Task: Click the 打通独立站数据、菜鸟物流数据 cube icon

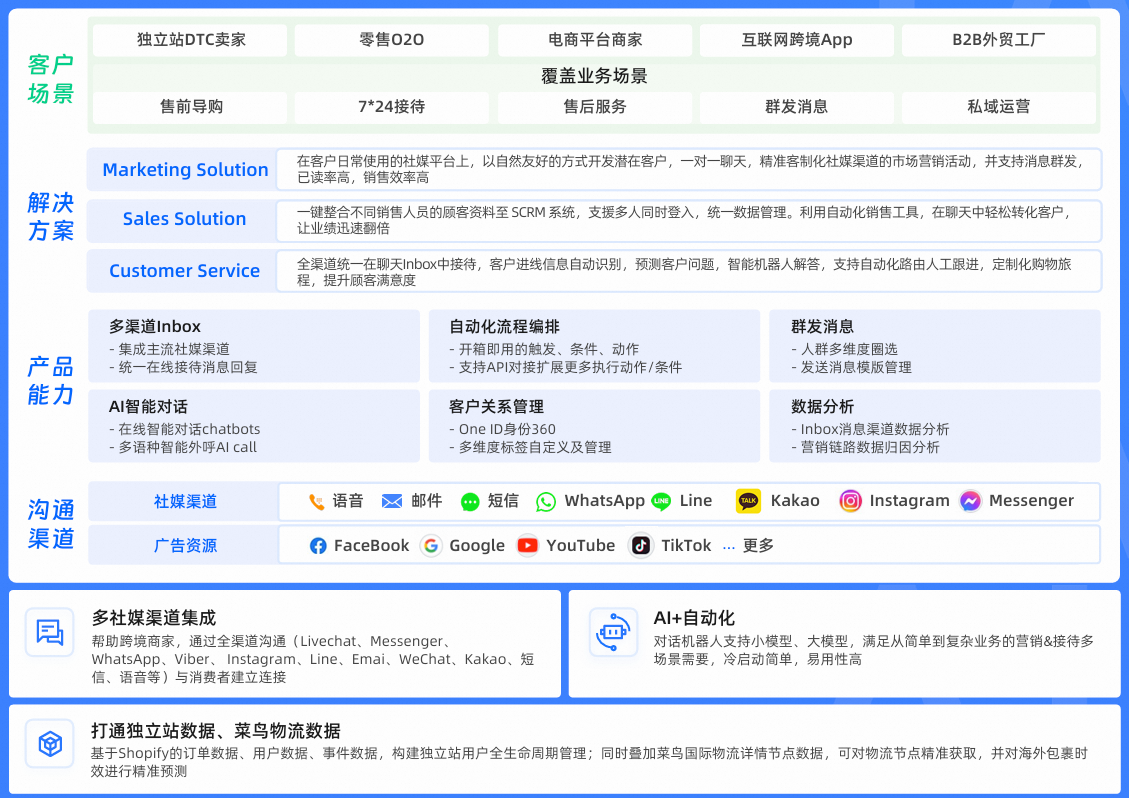Action: [51, 744]
